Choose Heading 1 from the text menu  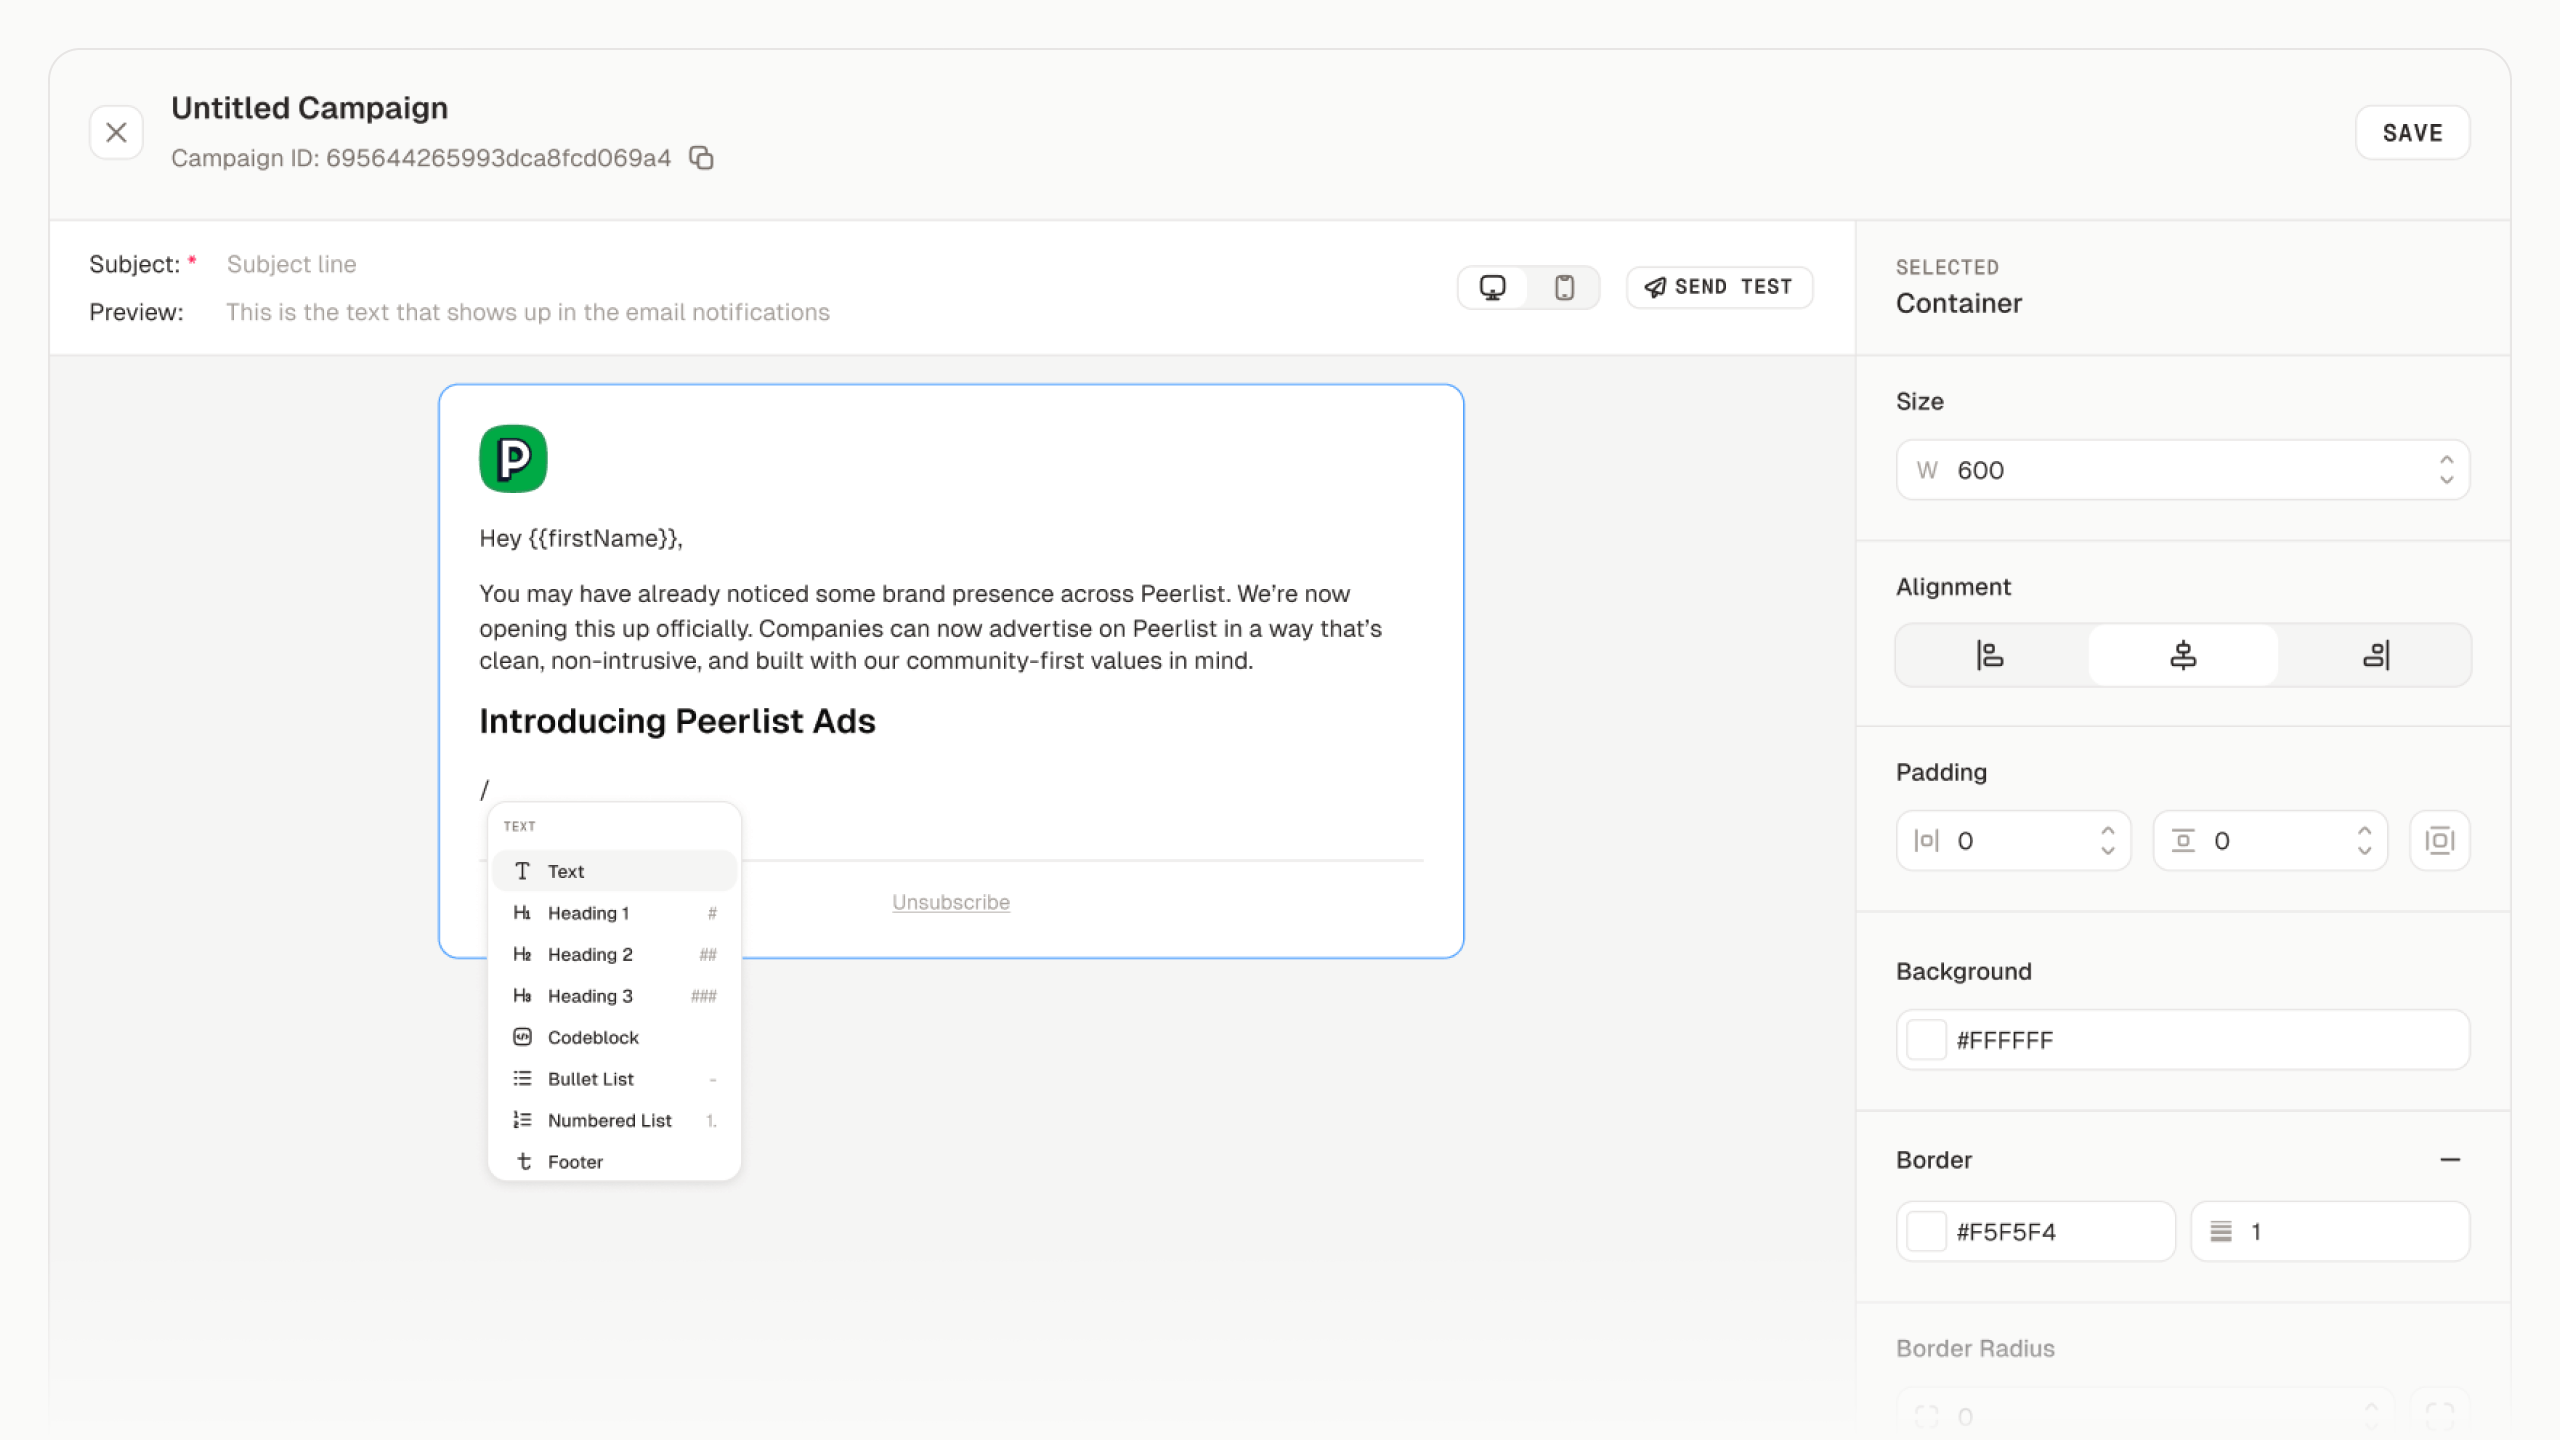(588, 913)
